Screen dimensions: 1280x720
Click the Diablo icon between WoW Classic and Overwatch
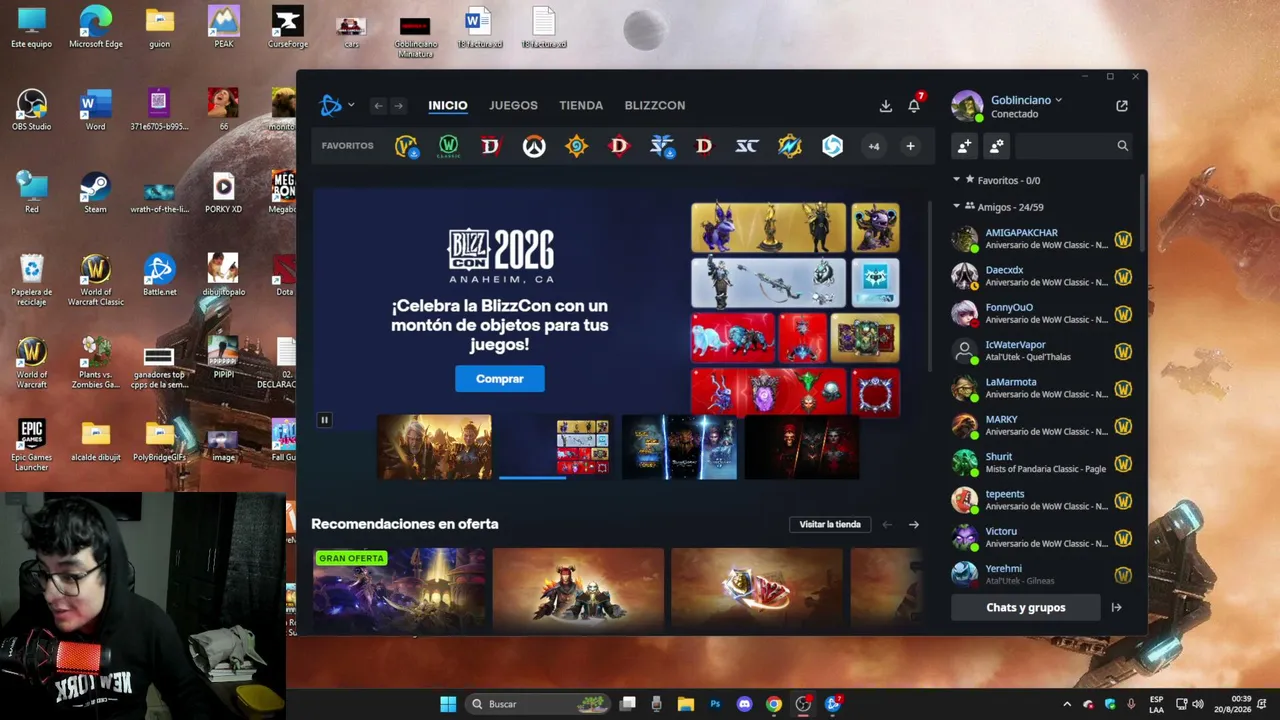click(x=490, y=146)
